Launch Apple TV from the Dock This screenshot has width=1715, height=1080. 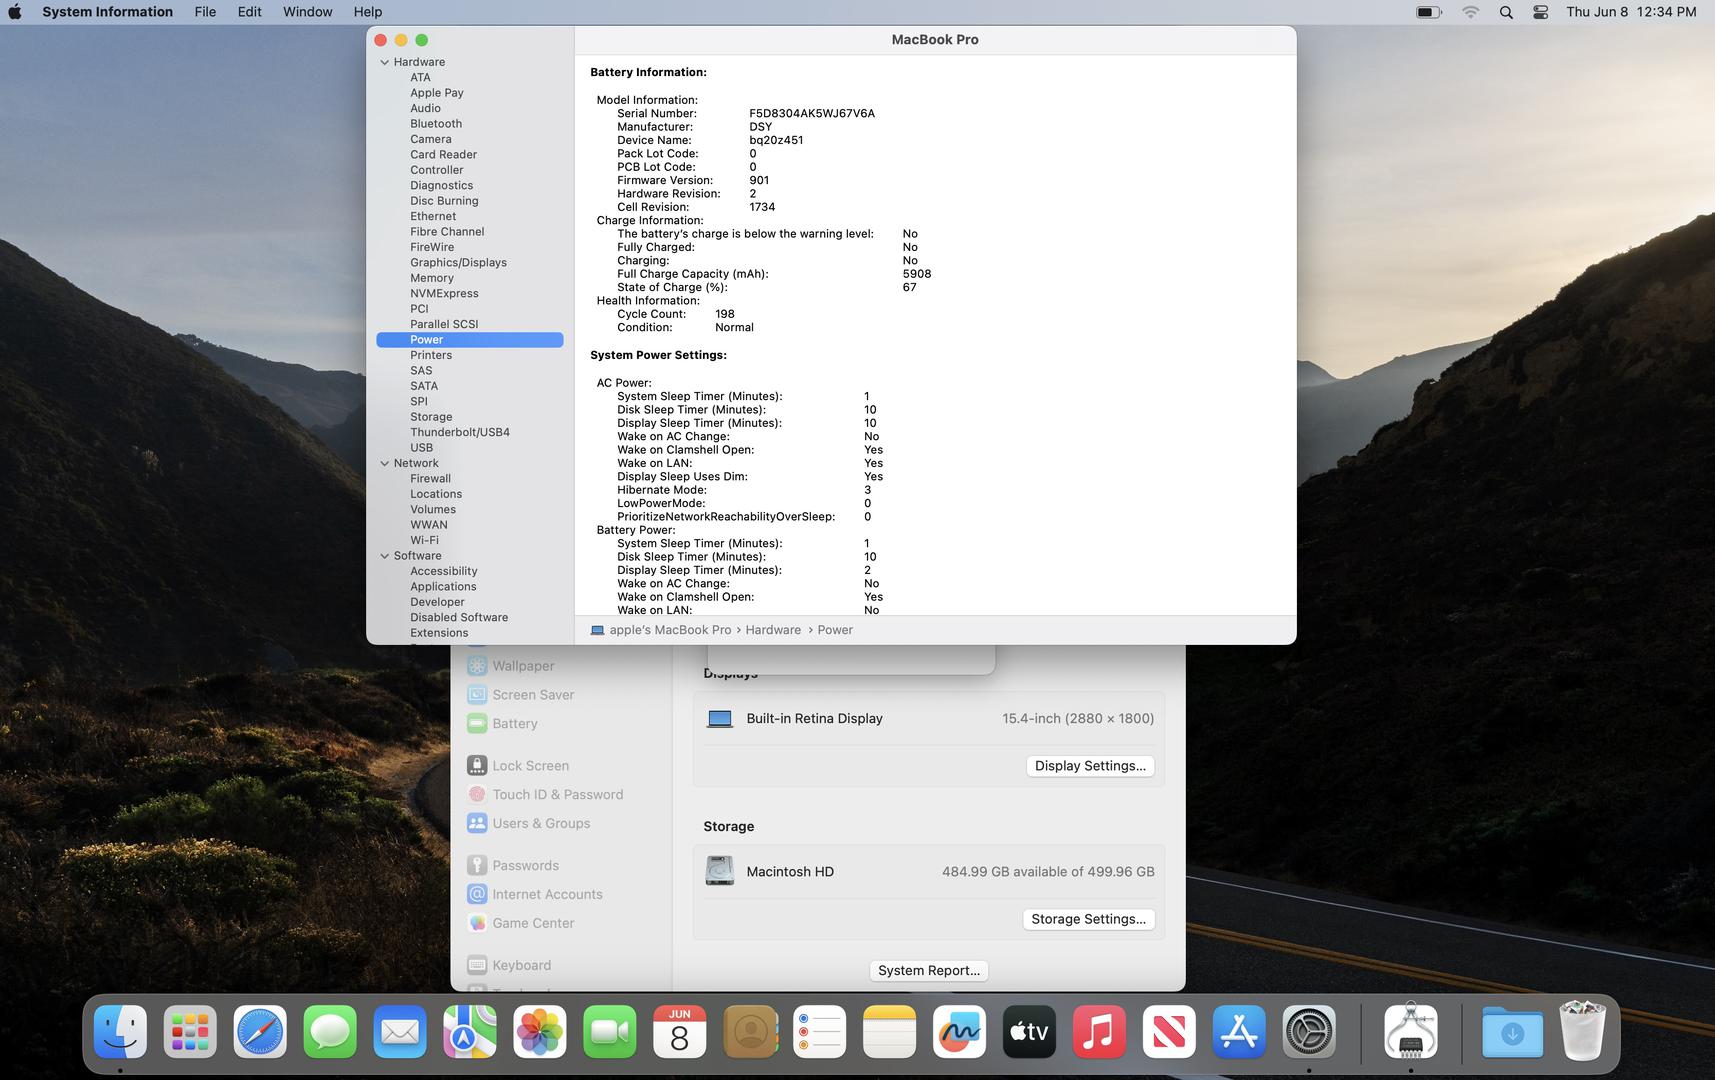[x=1029, y=1032]
